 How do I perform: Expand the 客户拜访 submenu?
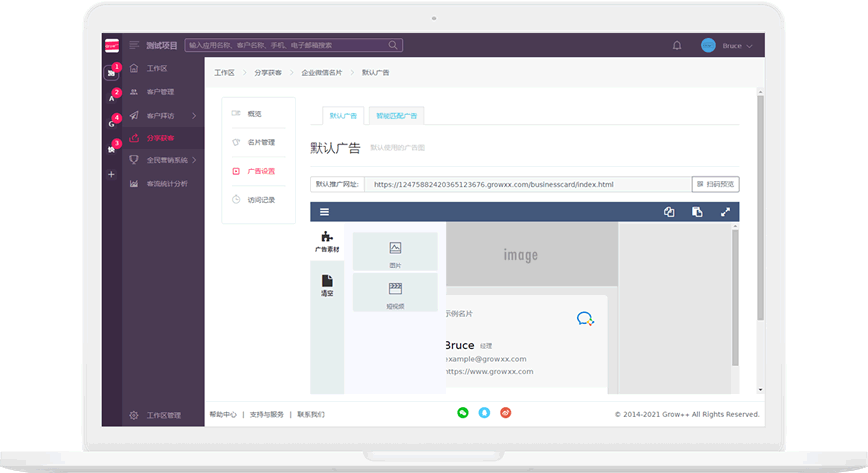(194, 115)
